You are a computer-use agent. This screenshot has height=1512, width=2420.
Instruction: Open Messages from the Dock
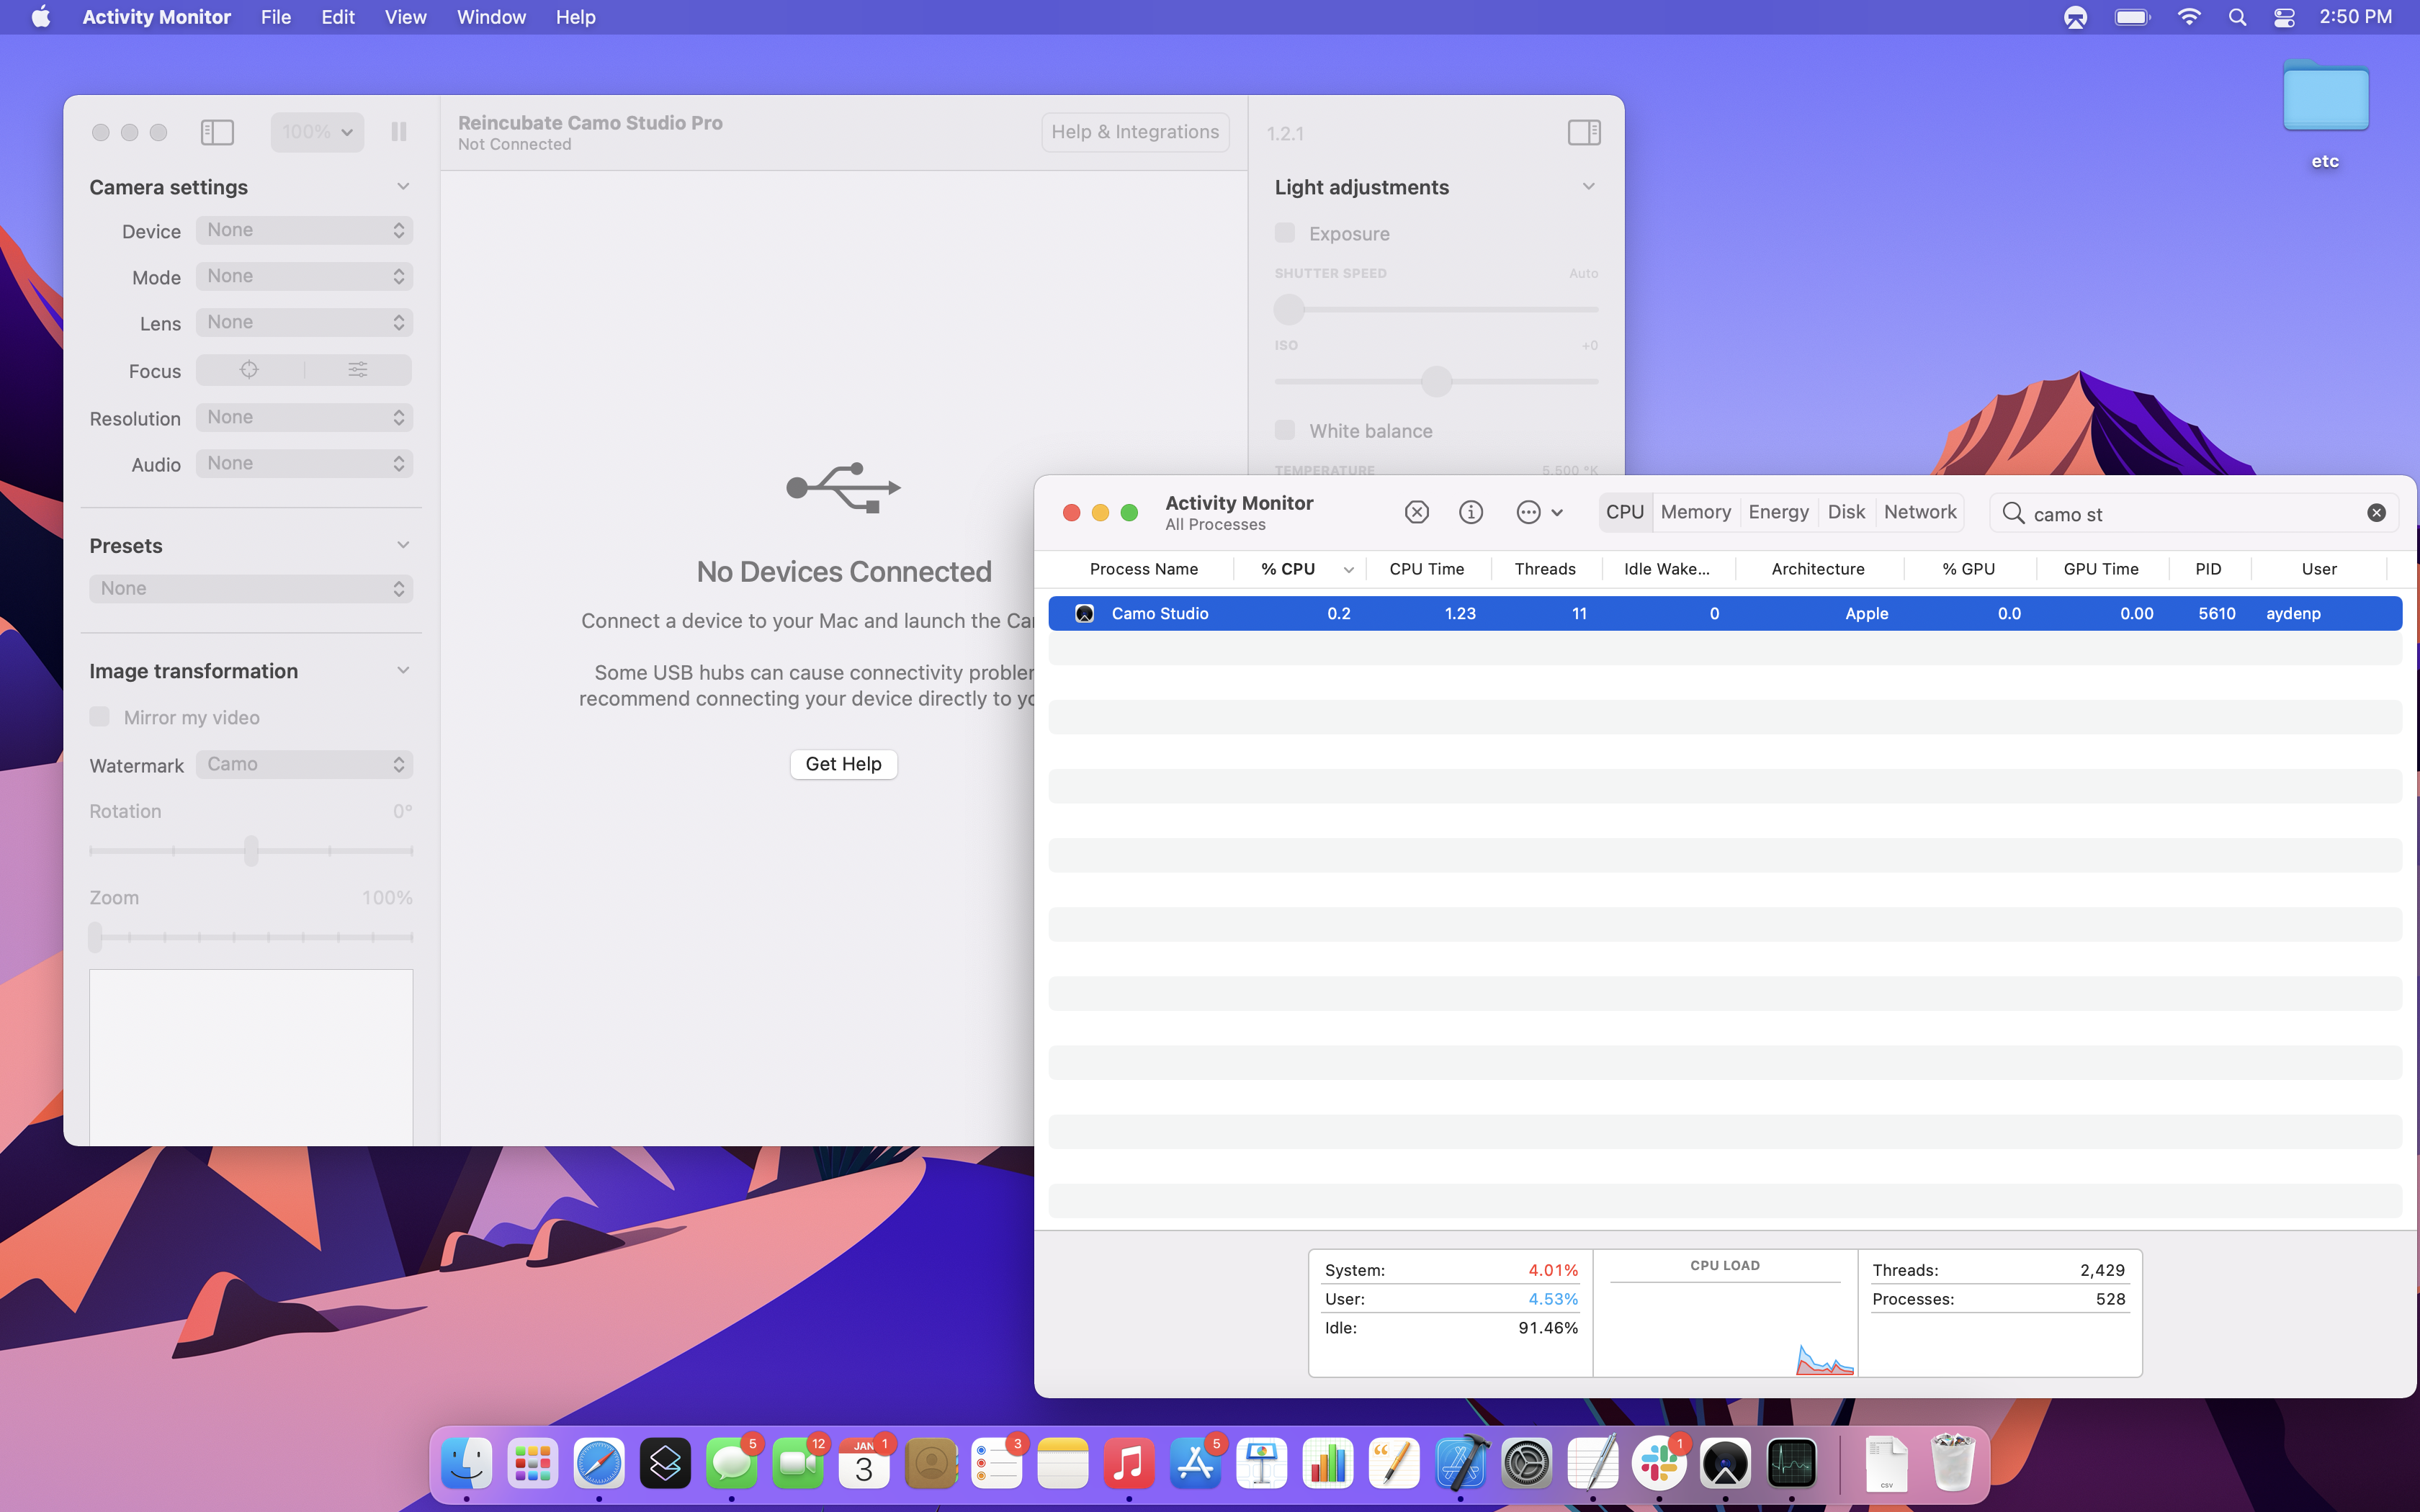732,1464
